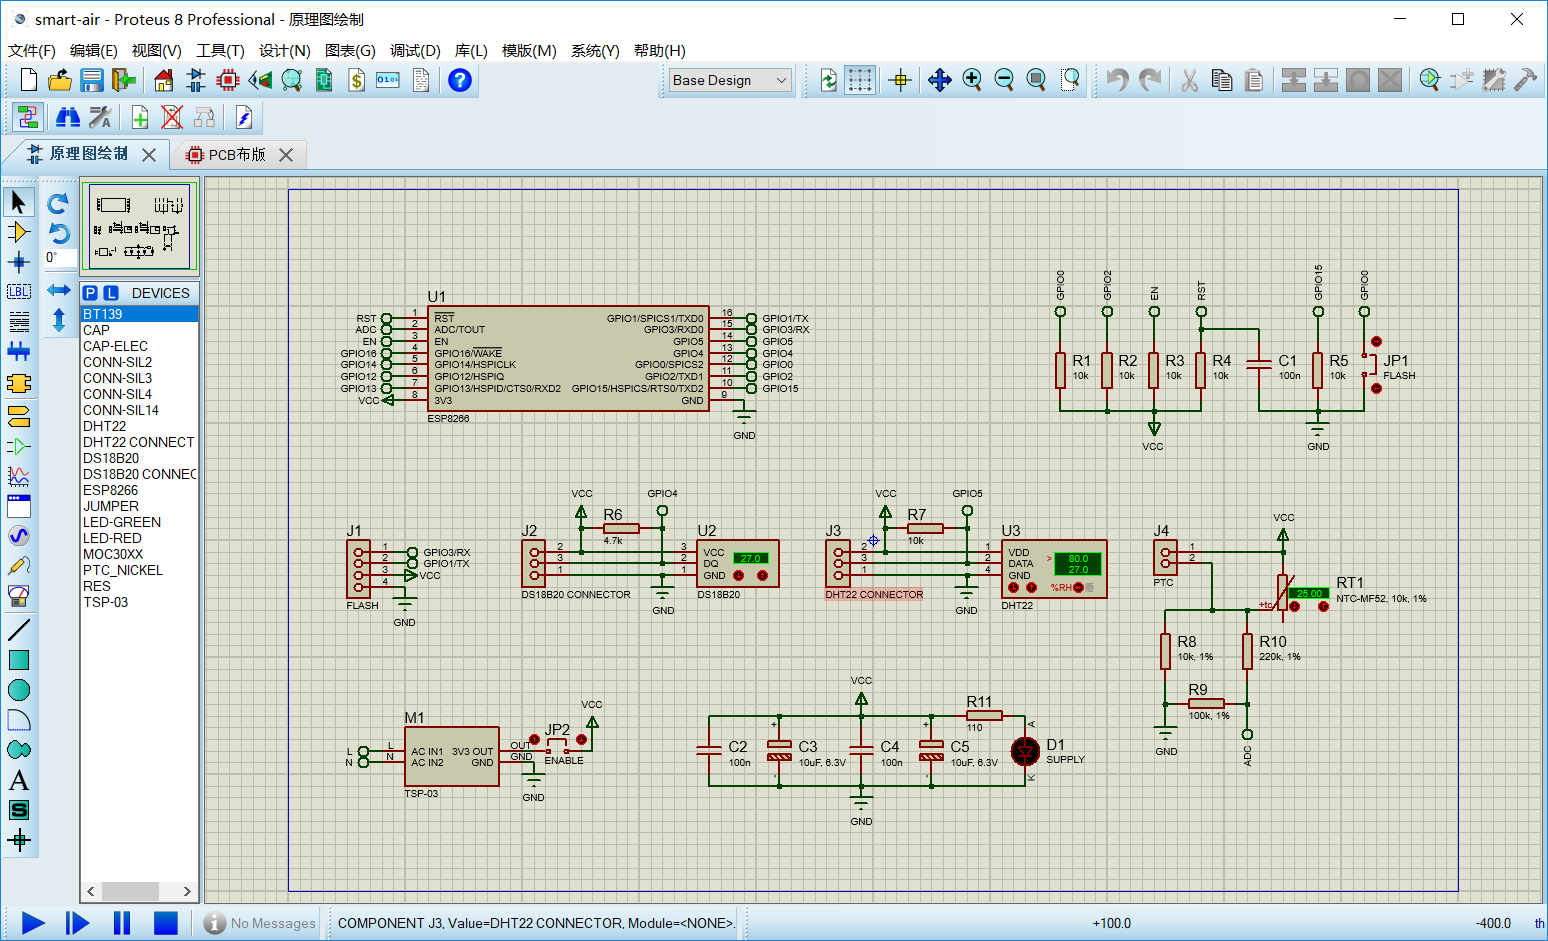Select the Virtual Instruments tool
The width and height of the screenshot is (1548, 941).
[18, 596]
